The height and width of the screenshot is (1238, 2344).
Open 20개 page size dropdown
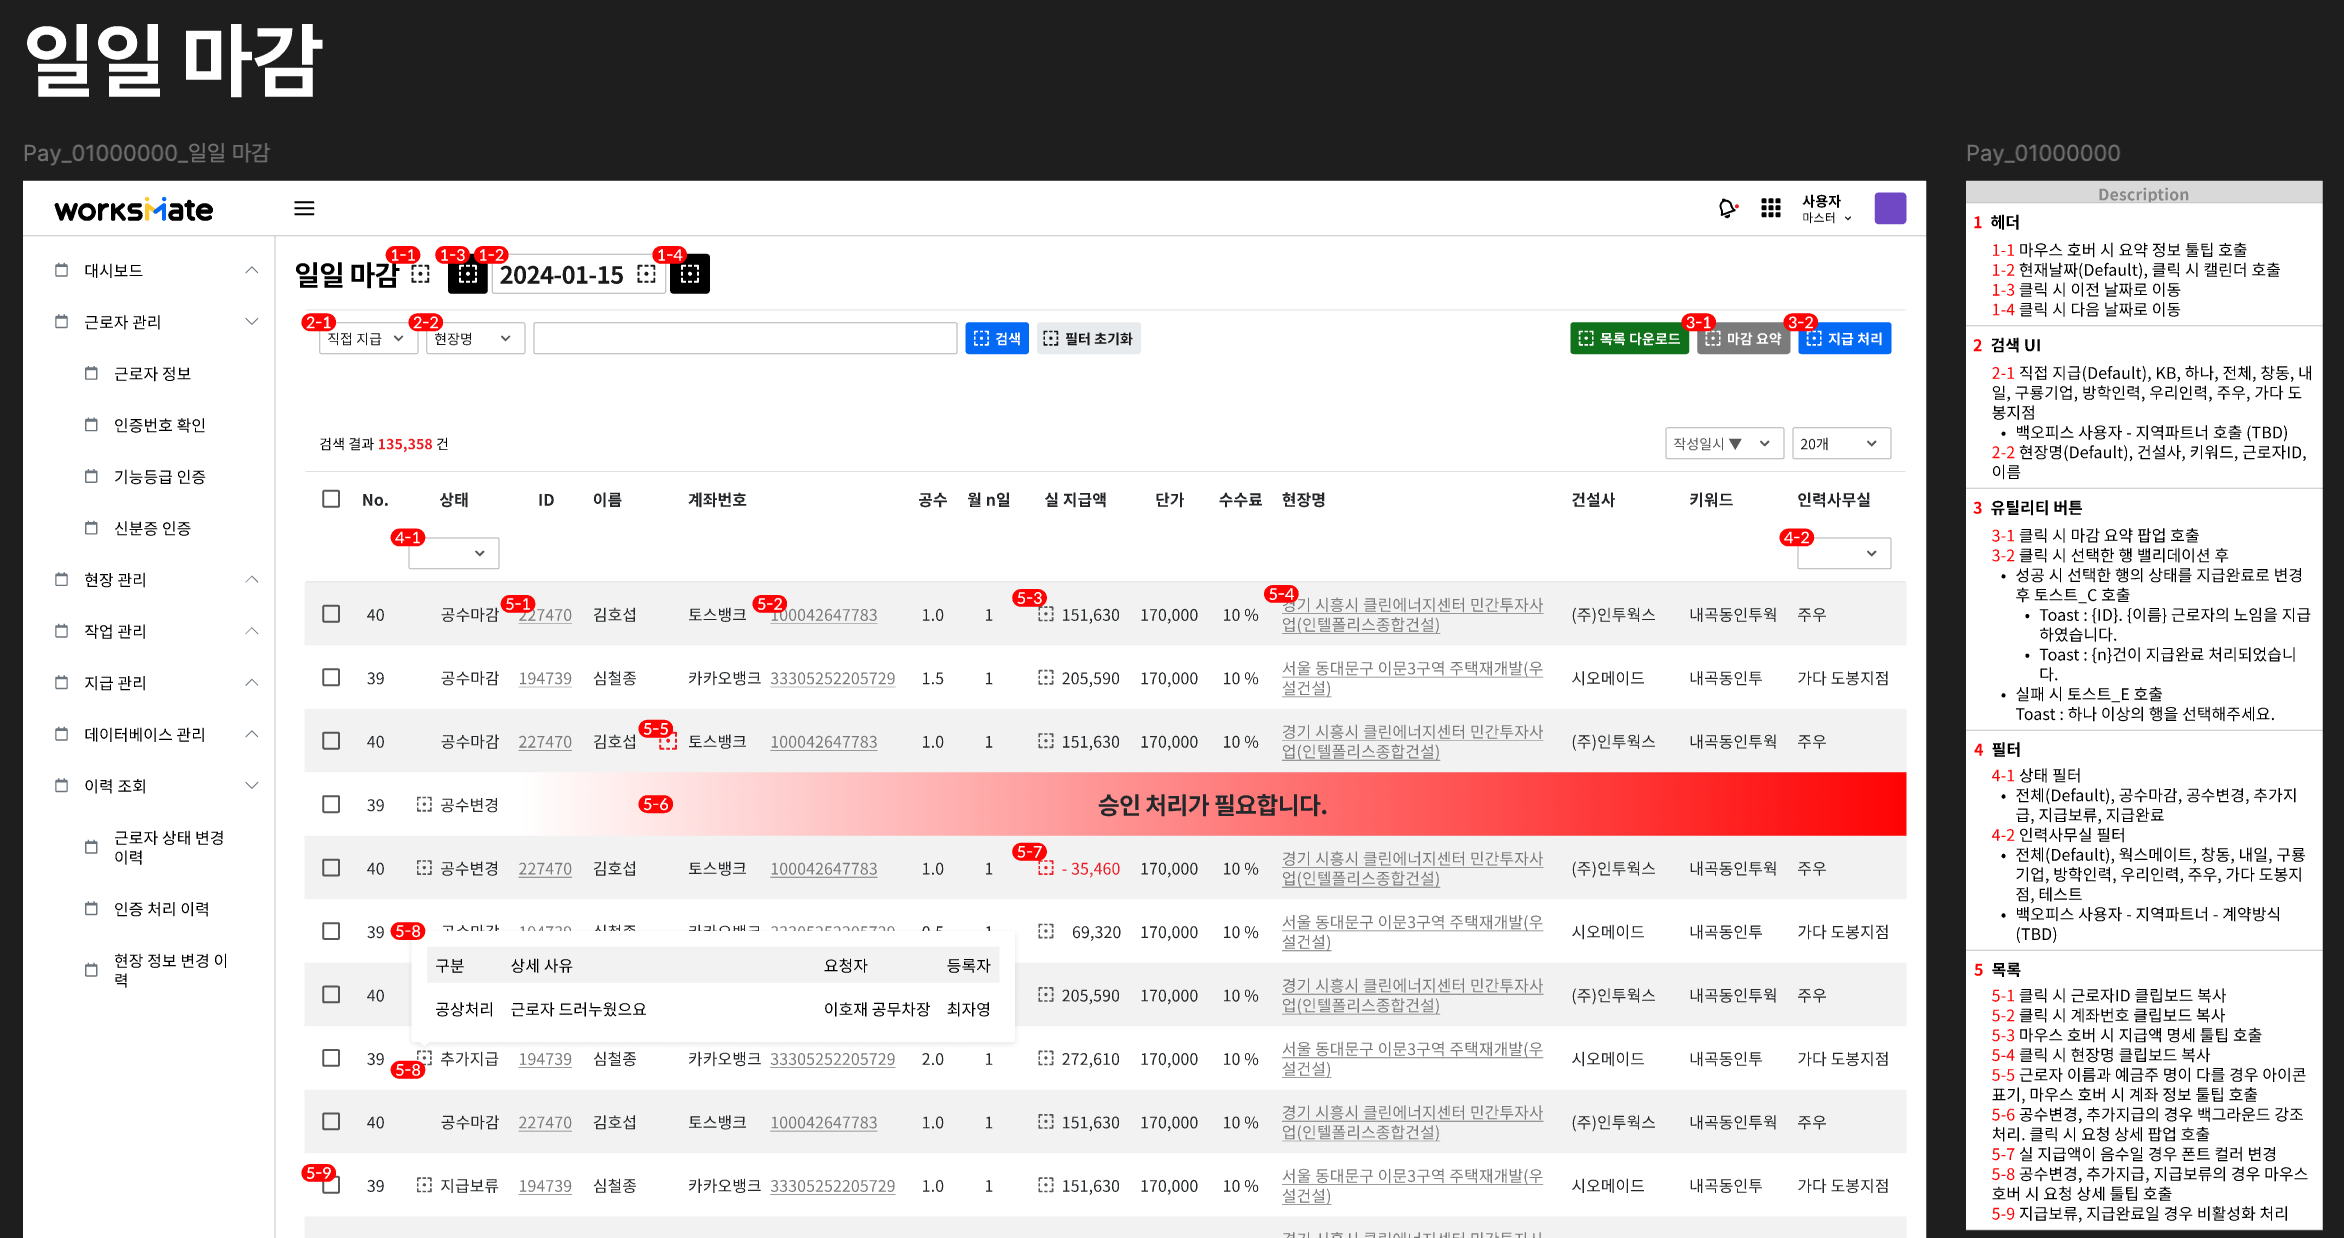(x=1841, y=444)
